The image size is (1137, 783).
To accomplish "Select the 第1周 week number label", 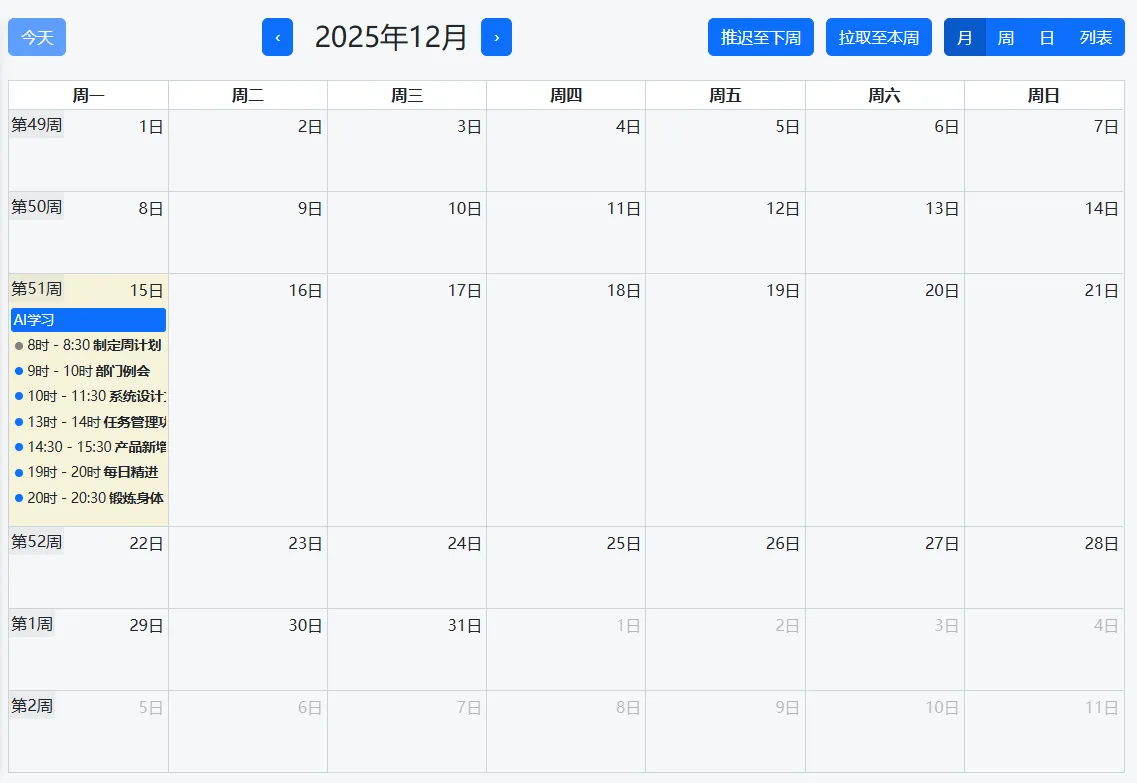I will point(32,624).
